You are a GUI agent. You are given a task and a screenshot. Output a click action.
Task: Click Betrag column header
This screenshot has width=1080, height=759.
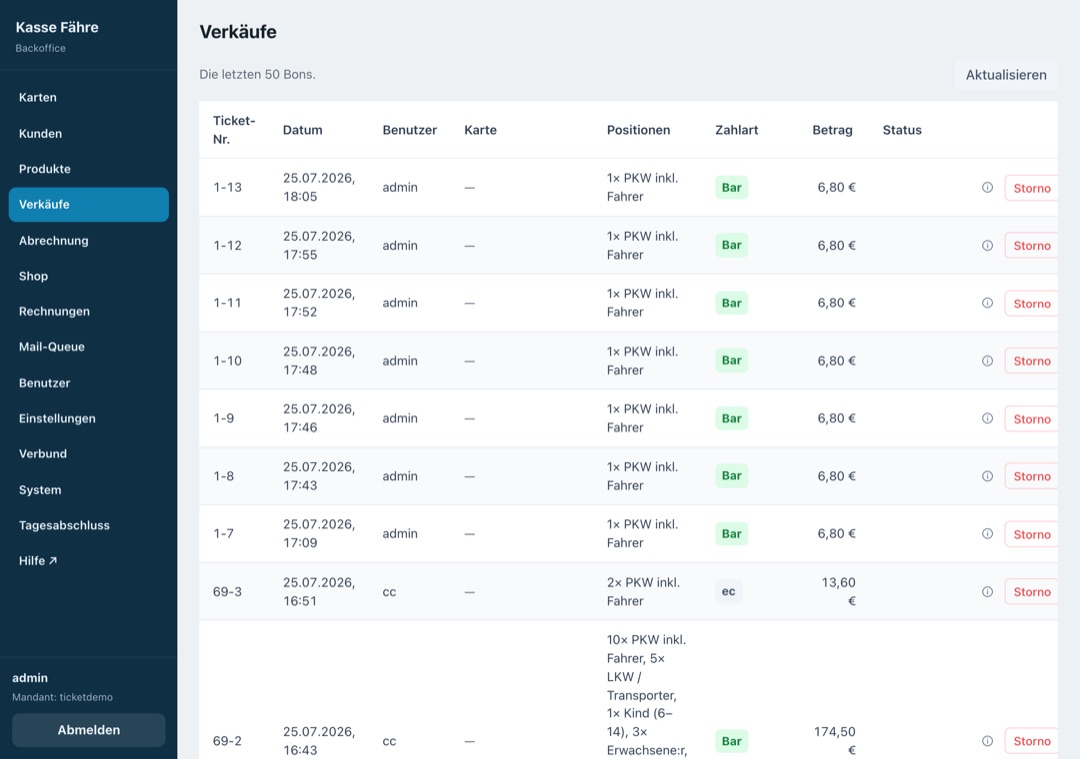point(832,130)
